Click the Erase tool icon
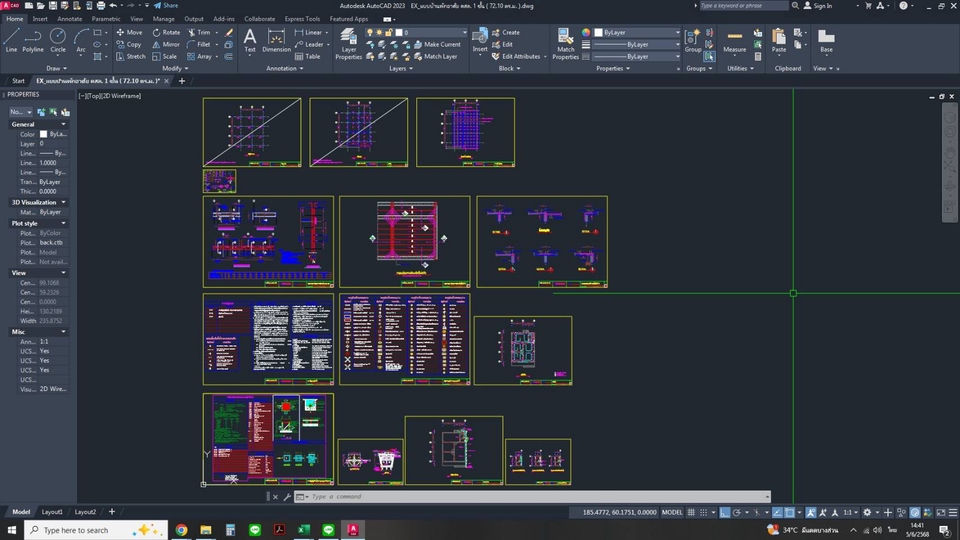960x540 pixels. coord(228,32)
